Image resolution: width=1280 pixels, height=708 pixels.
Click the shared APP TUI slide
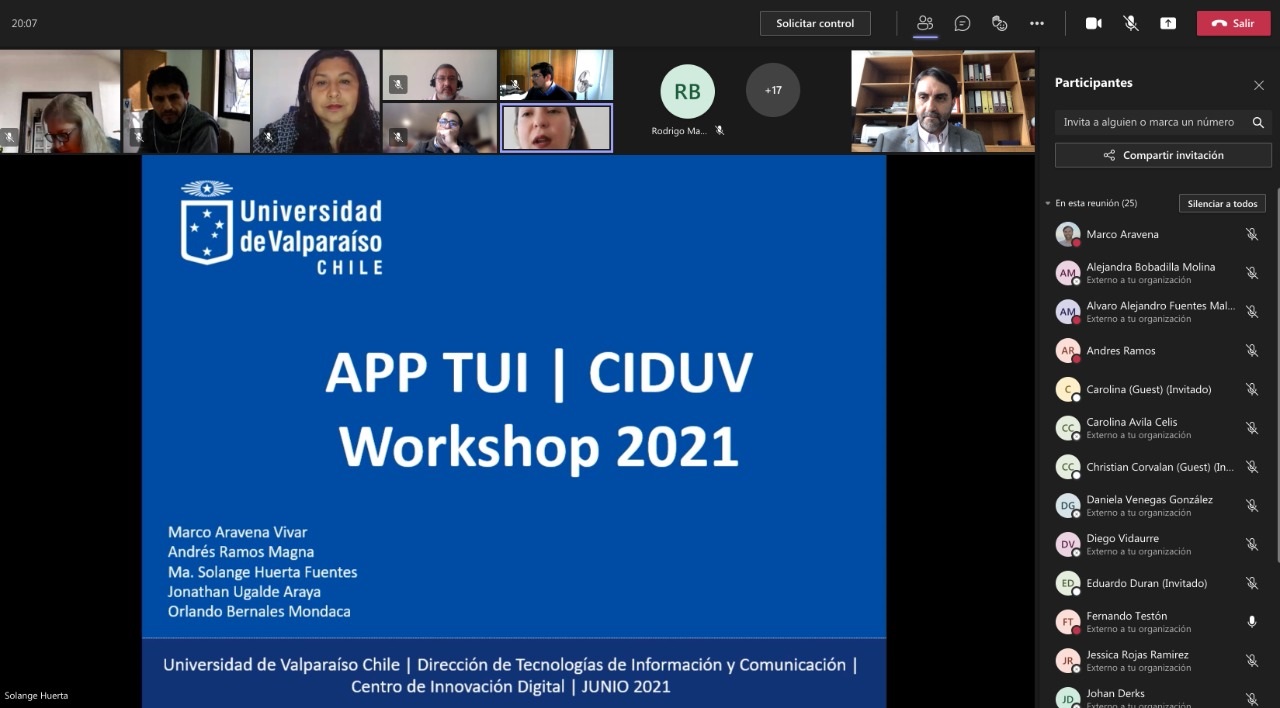point(514,431)
